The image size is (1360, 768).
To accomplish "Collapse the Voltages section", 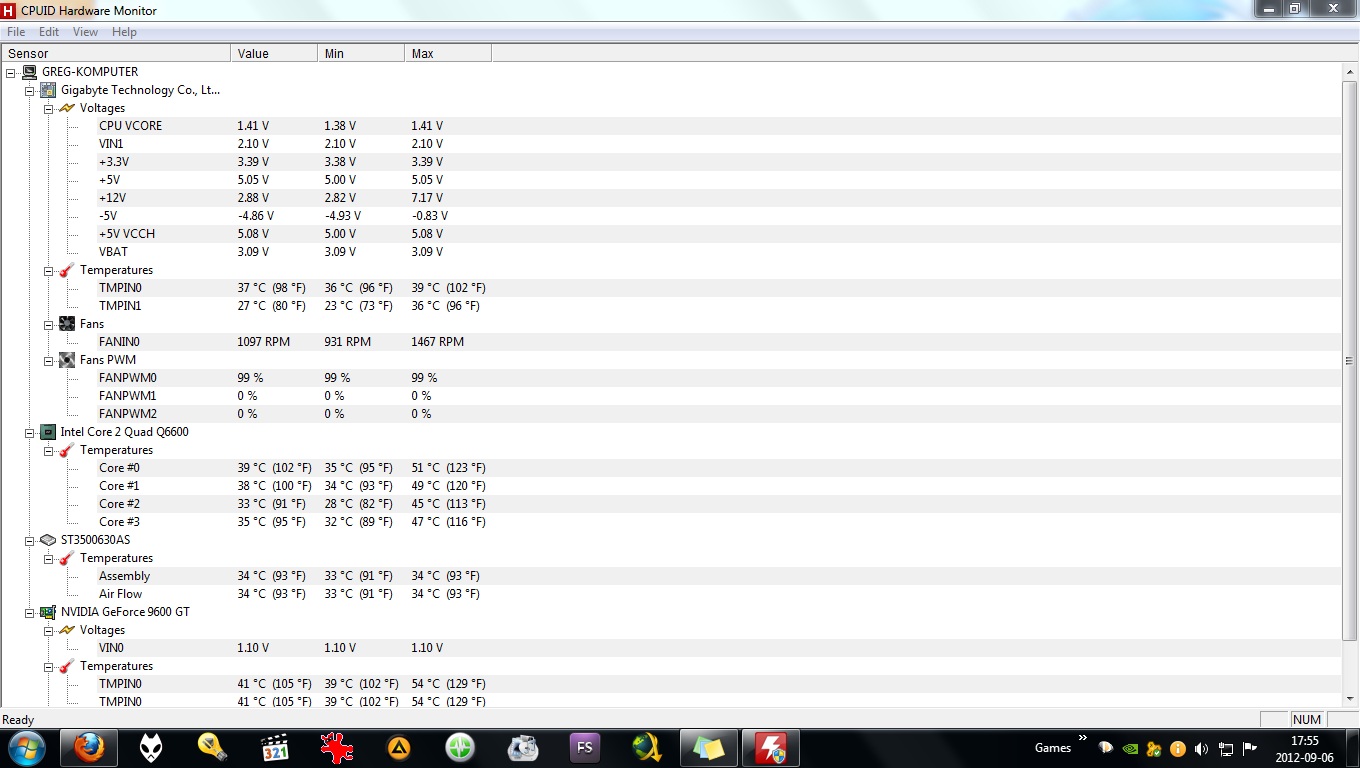I will coord(48,107).
